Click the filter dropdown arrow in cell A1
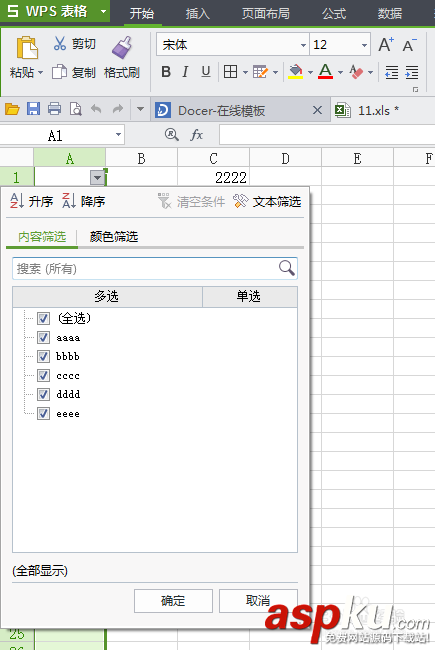This screenshot has height=650, width=435. point(97,178)
